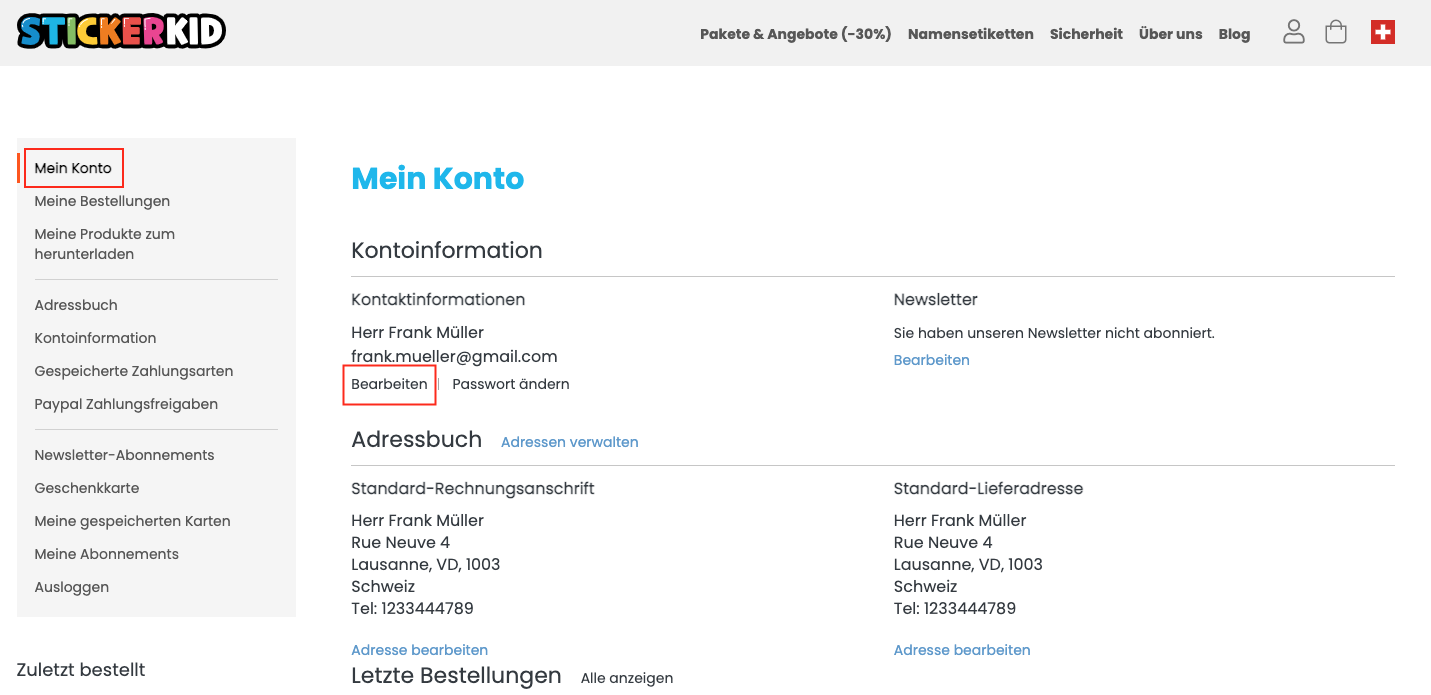The height and width of the screenshot is (695, 1431).
Task: Open Pakete & Angebote (-30%) menu
Action: 795,34
